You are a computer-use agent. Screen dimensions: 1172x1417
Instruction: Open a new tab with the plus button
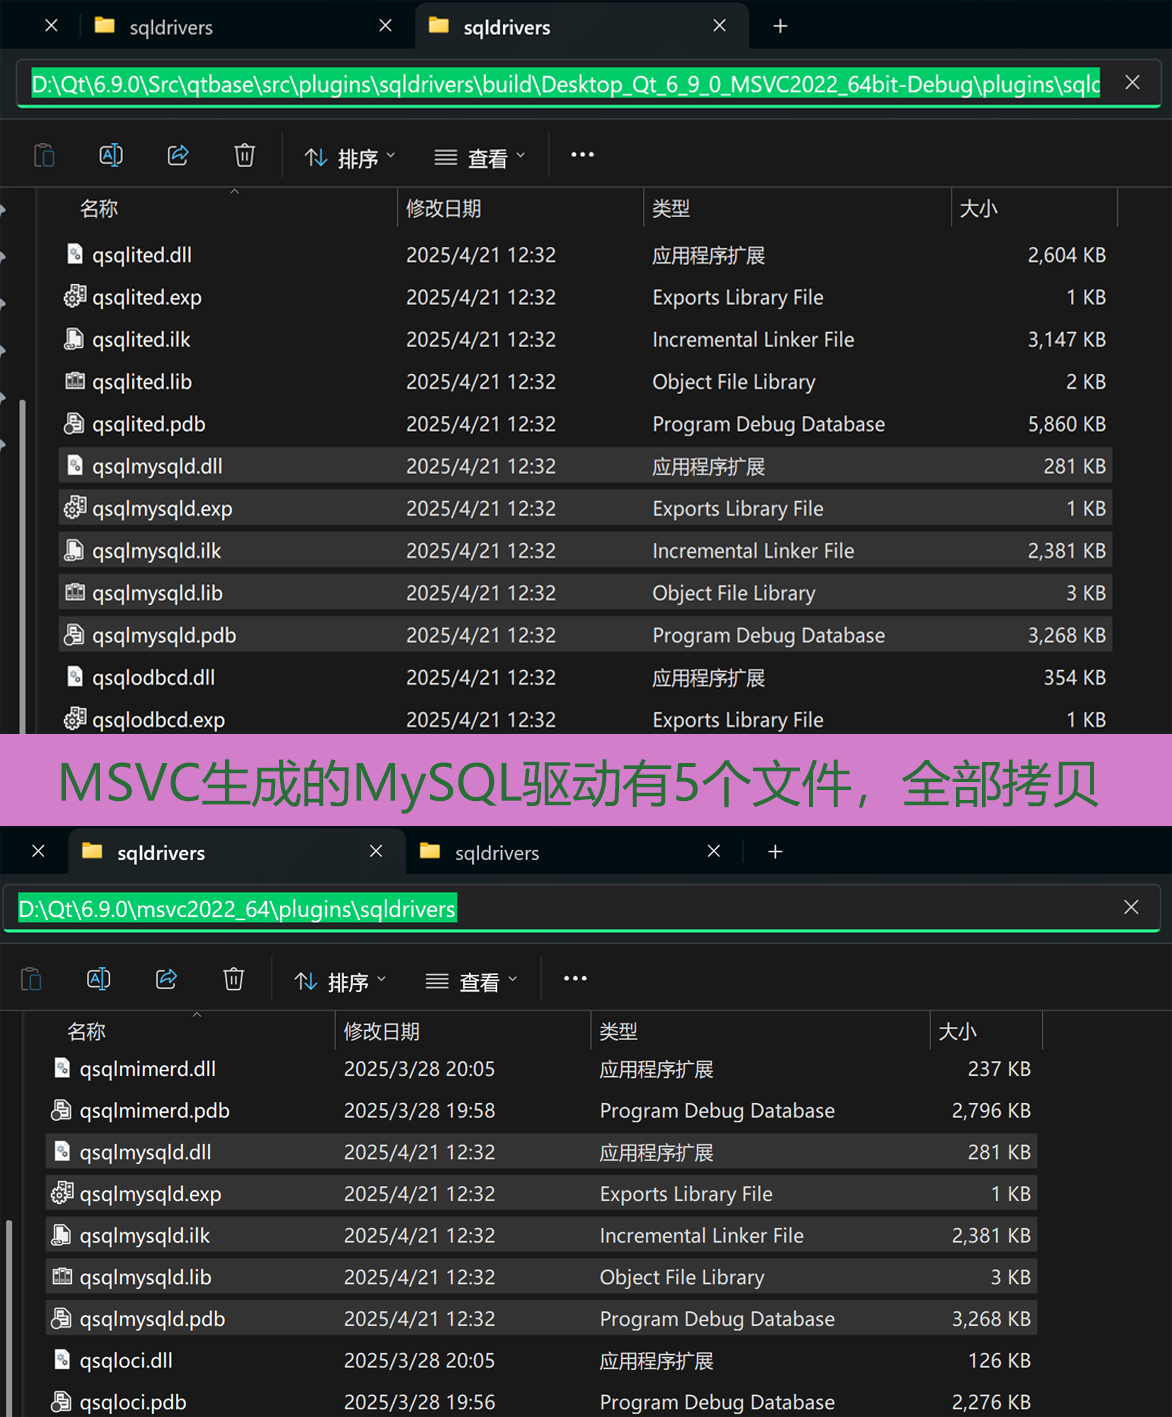(779, 26)
